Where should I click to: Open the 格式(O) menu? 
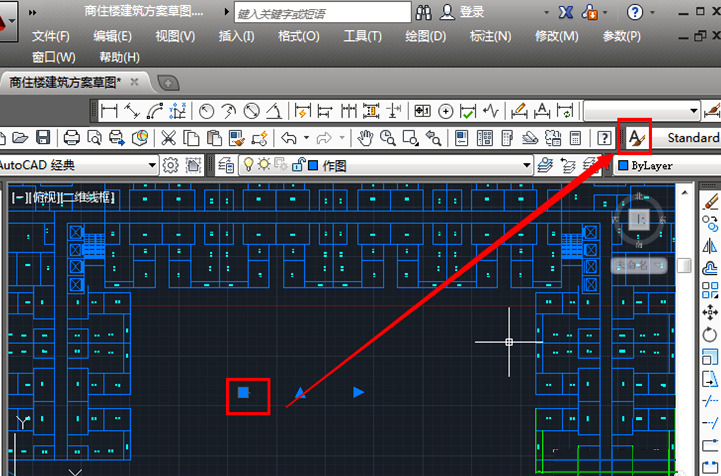(x=298, y=36)
